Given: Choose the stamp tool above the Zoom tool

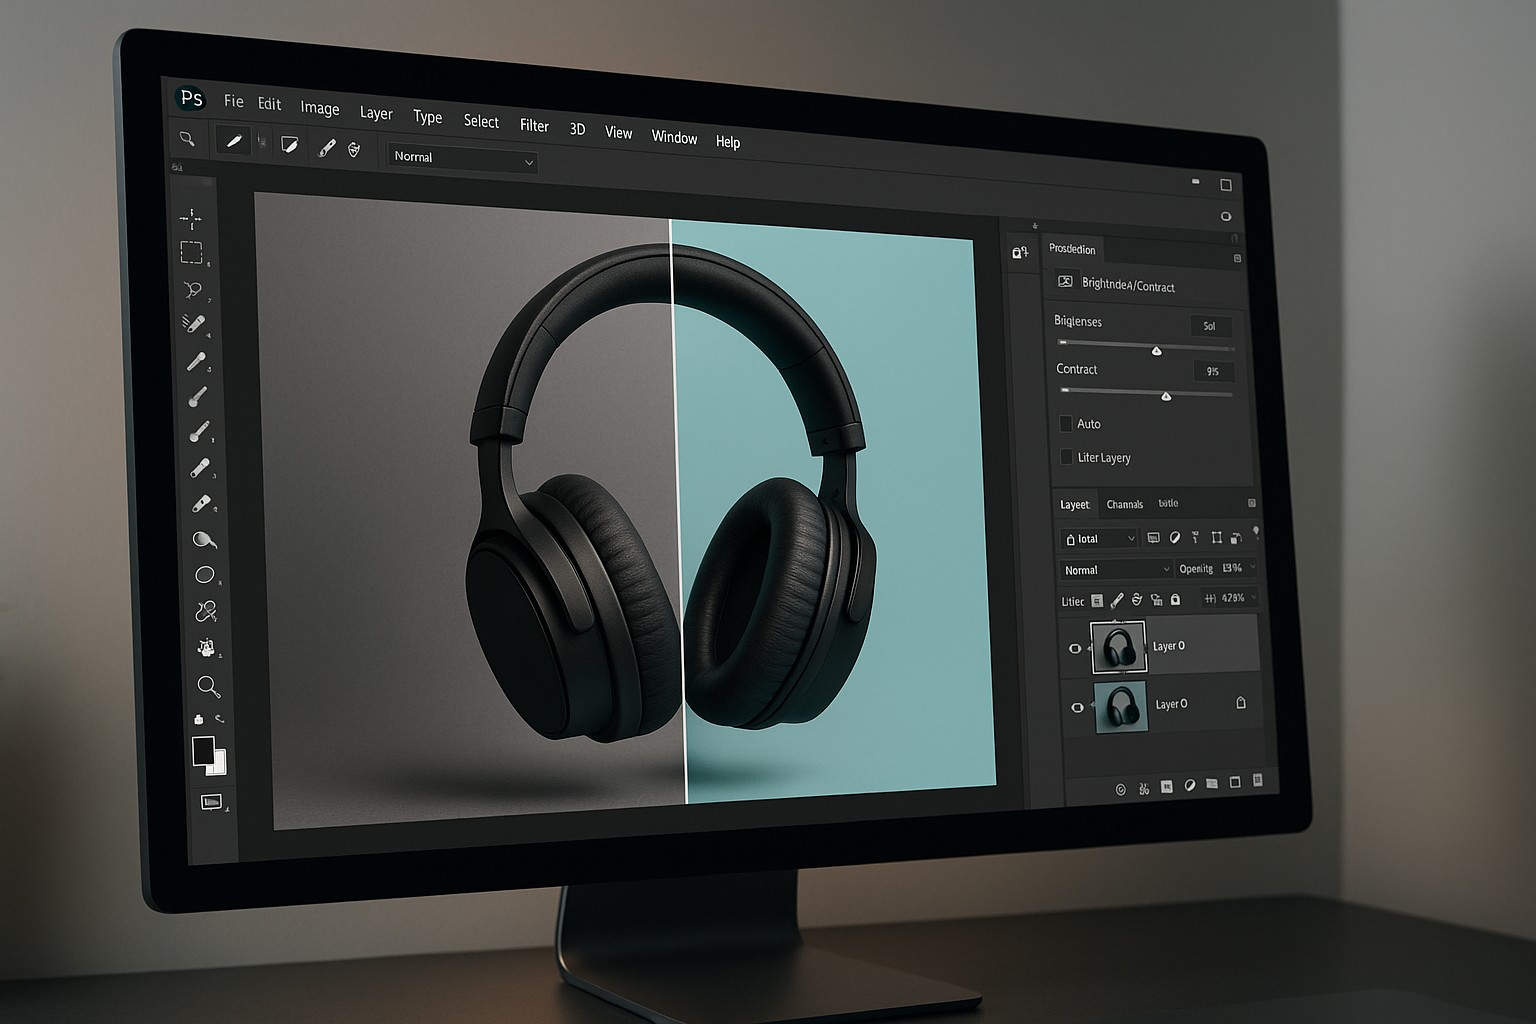Looking at the screenshot, I should (207, 648).
